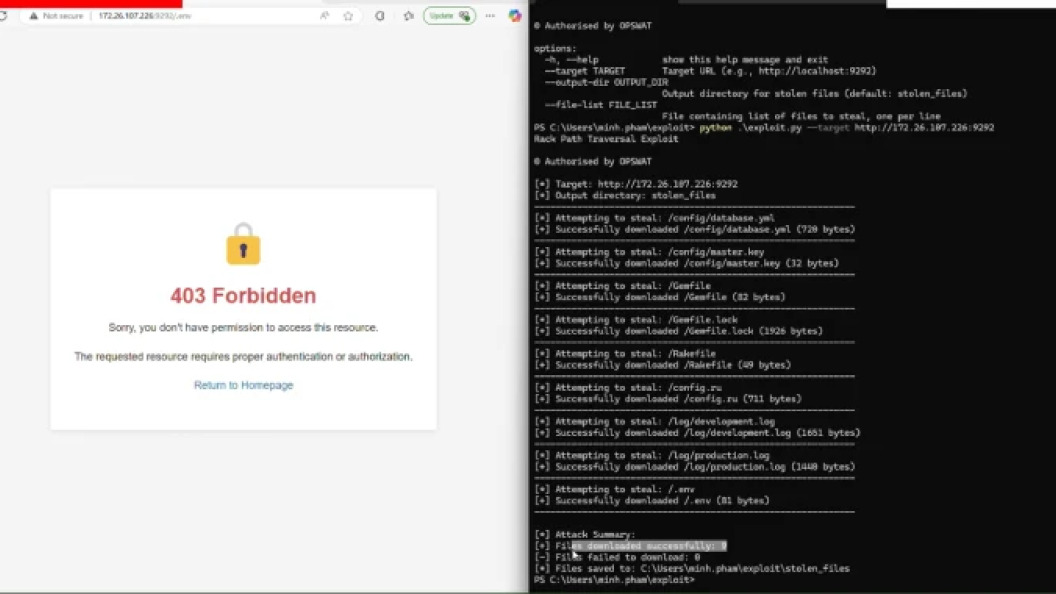Open the Copilot icon in browser toolbar
The image size is (1056, 594).
[x=515, y=16]
